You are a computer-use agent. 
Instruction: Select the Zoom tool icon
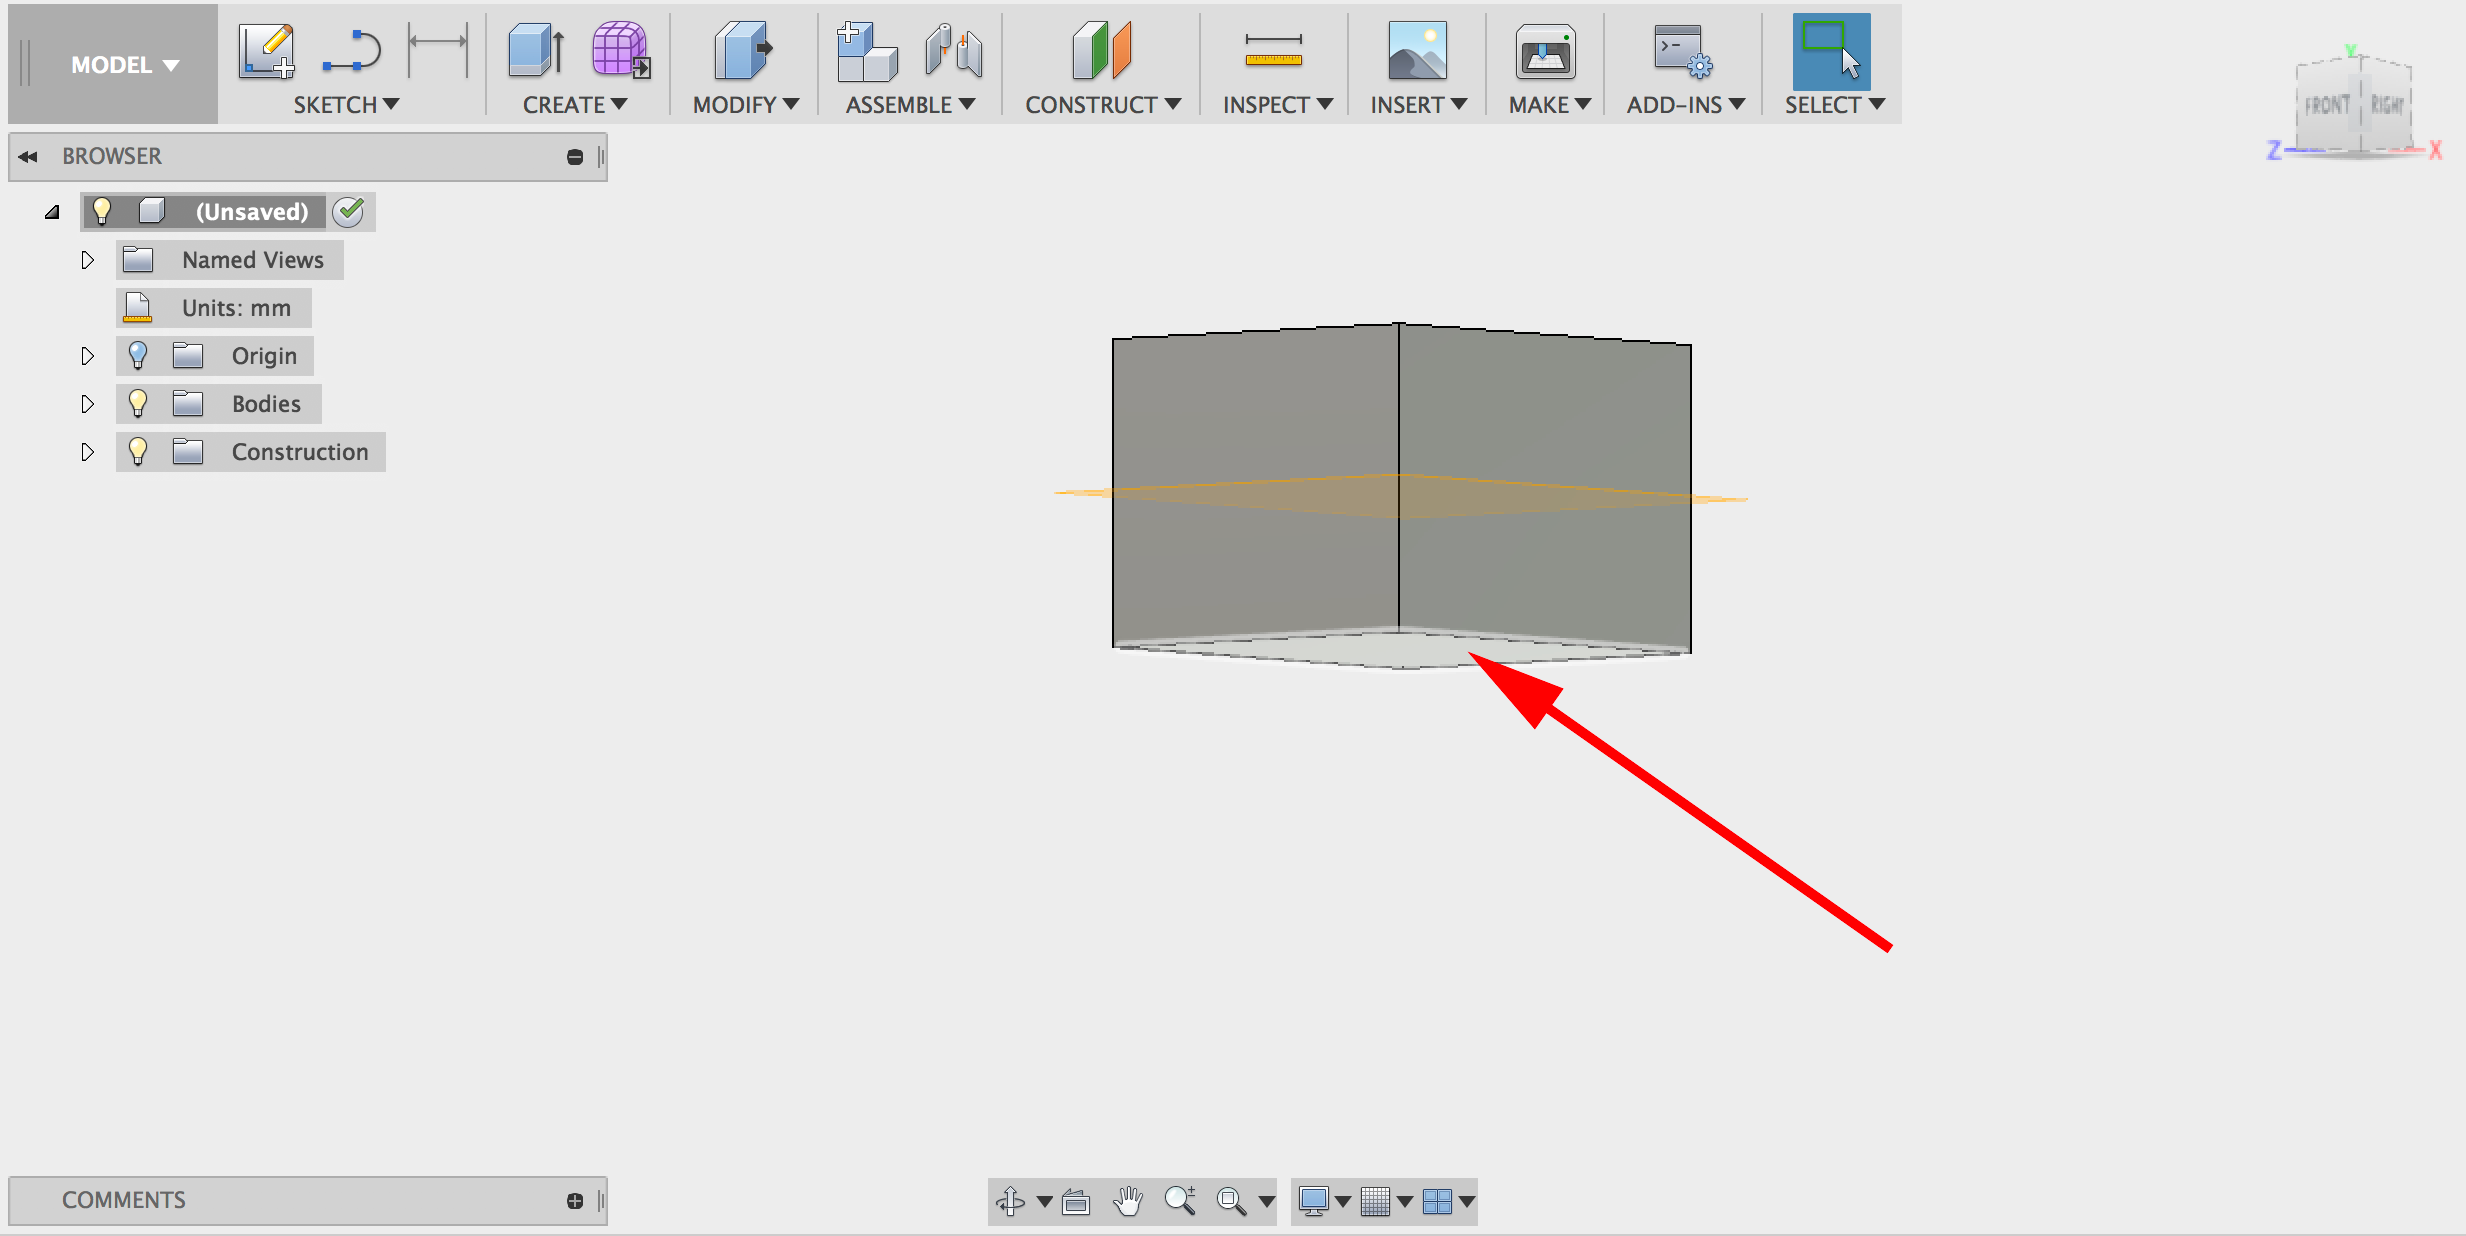pyautogui.click(x=1180, y=1201)
